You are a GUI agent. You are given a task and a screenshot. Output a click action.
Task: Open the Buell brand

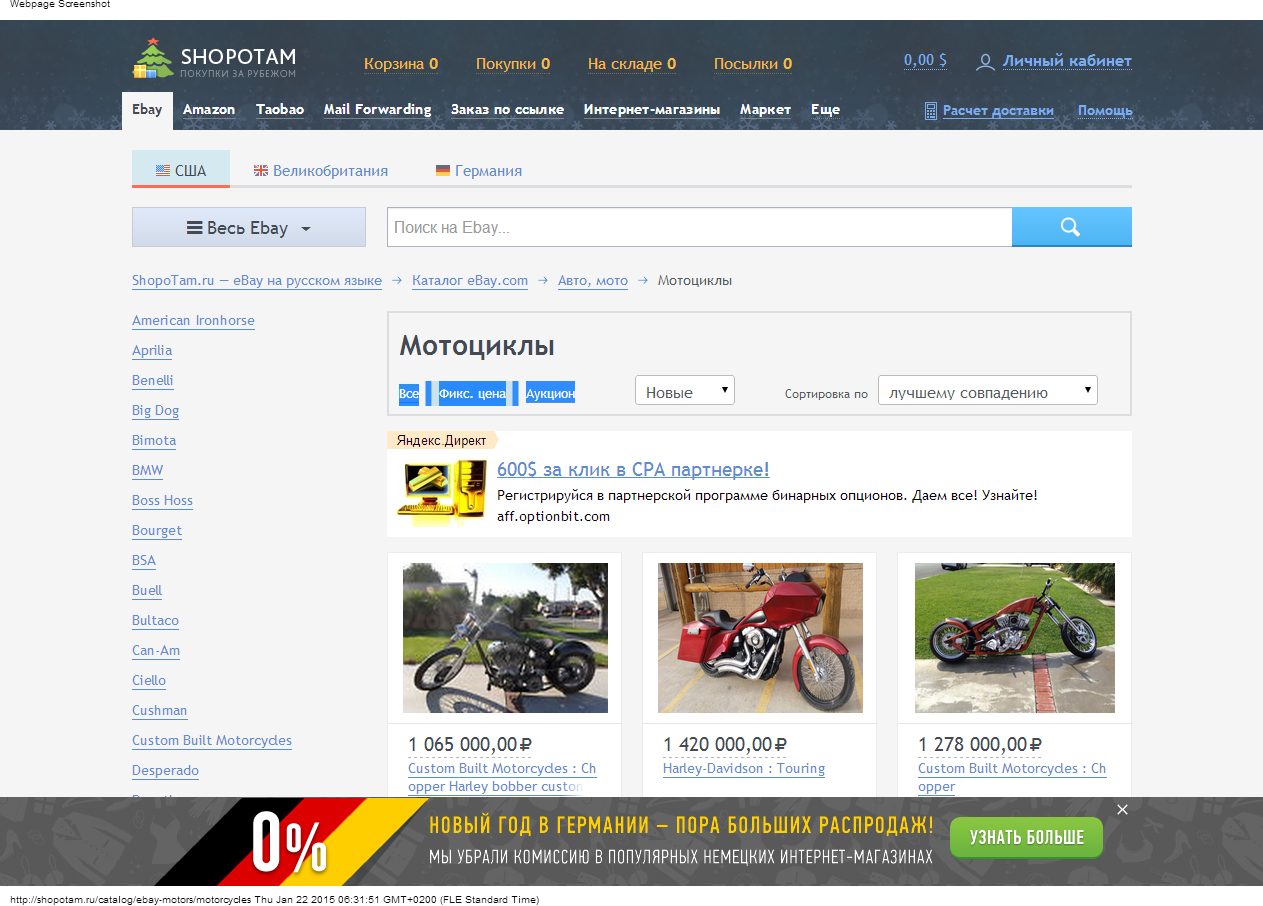pyautogui.click(x=147, y=591)
